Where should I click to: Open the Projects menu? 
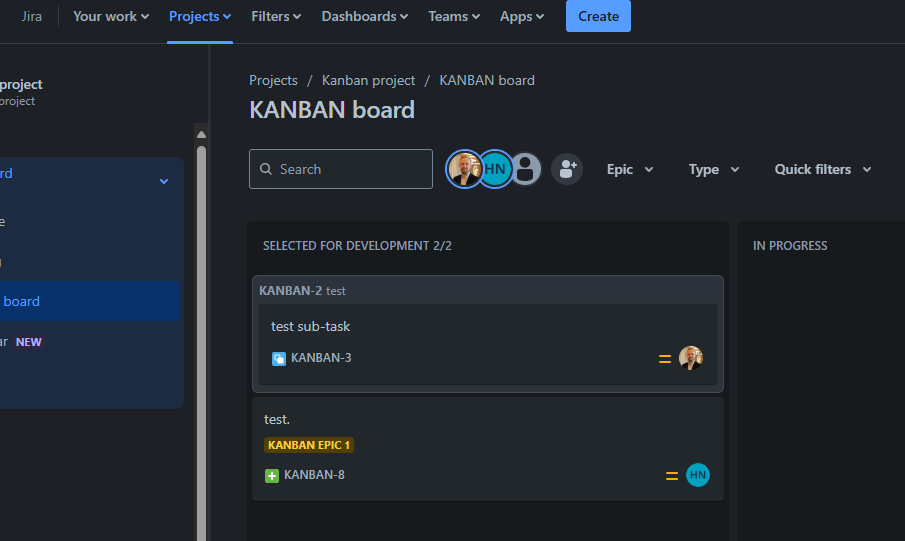pyautogui.click(x=200, y=16)
